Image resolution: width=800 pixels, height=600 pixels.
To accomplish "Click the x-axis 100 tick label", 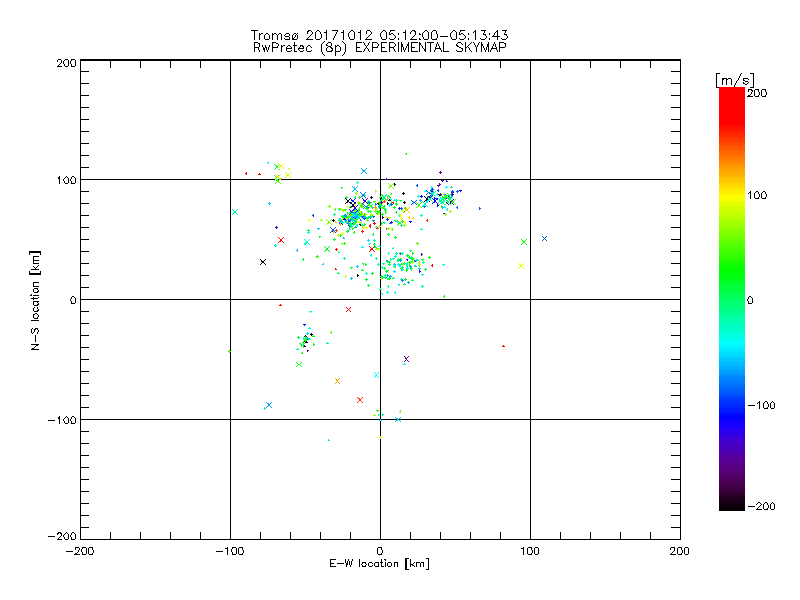I will coord(530,551).
